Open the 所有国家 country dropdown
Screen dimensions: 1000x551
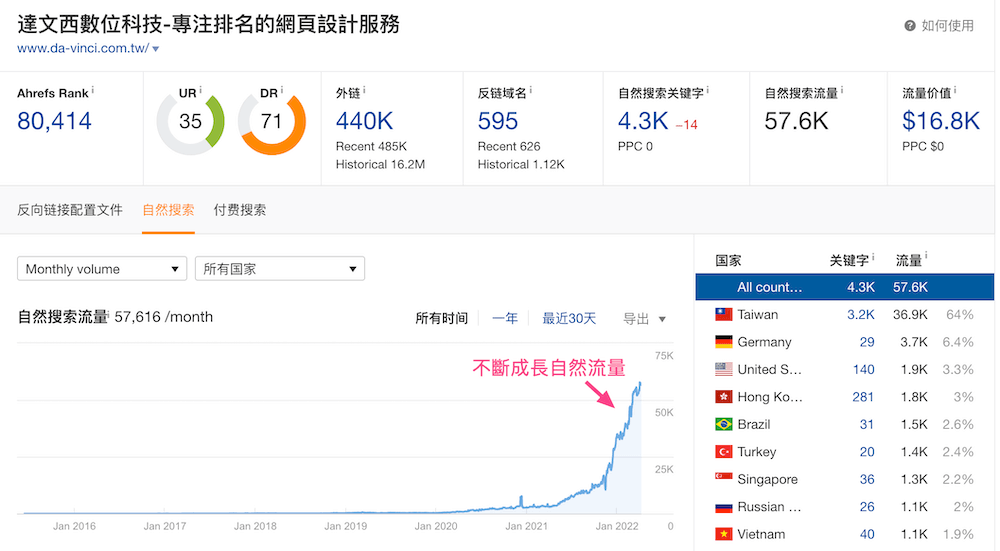pos(280,268)
